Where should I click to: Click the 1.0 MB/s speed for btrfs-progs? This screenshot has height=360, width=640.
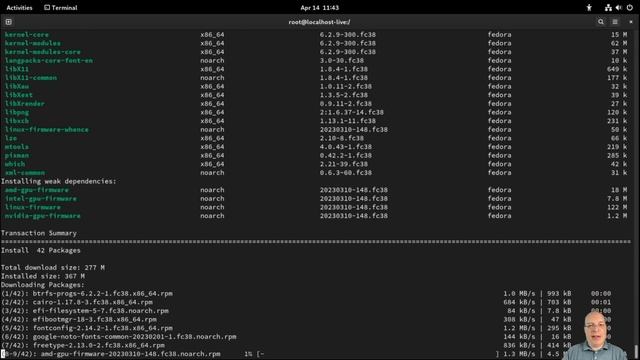pyautogui.click(x=519, y=293)
